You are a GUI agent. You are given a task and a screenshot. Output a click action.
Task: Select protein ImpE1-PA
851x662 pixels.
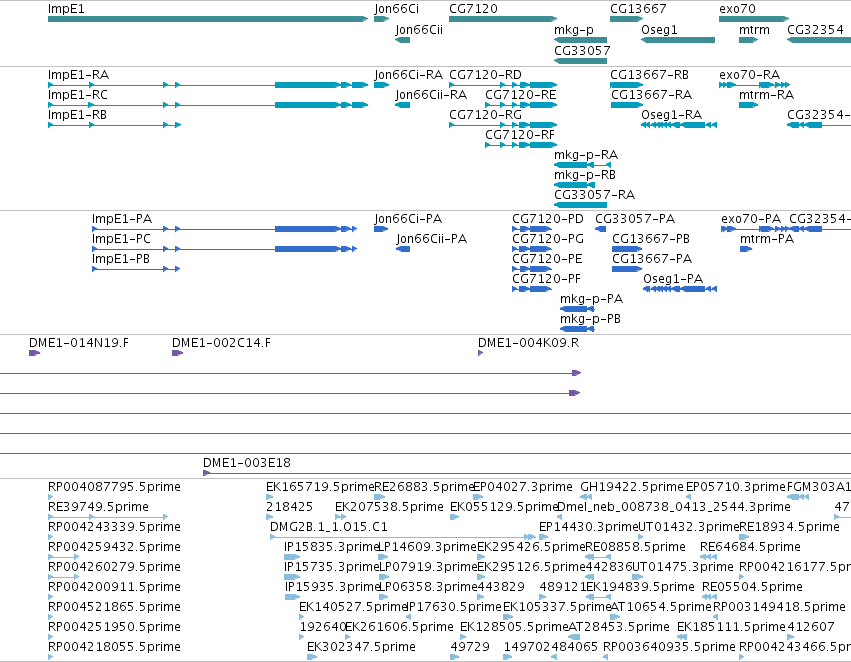click(224, 229)
